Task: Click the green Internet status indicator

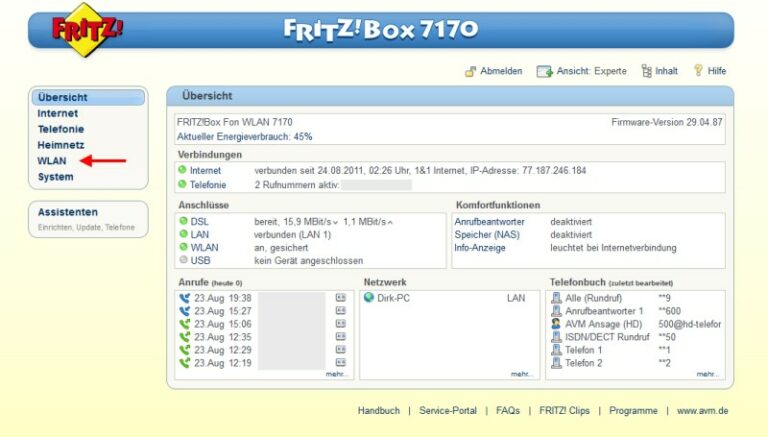Action: [x=182, y=170]
